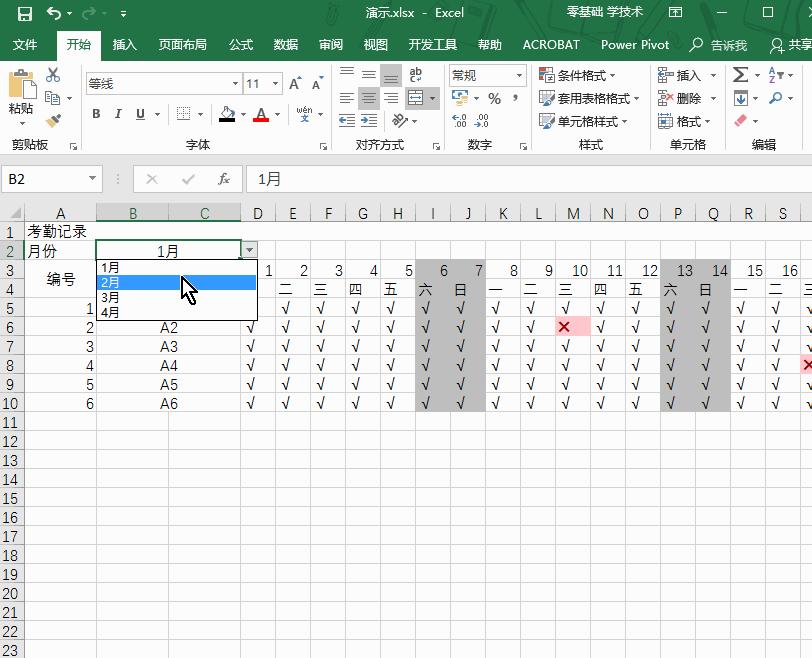Click the Format Painter brush icon

tap(53, 120)
